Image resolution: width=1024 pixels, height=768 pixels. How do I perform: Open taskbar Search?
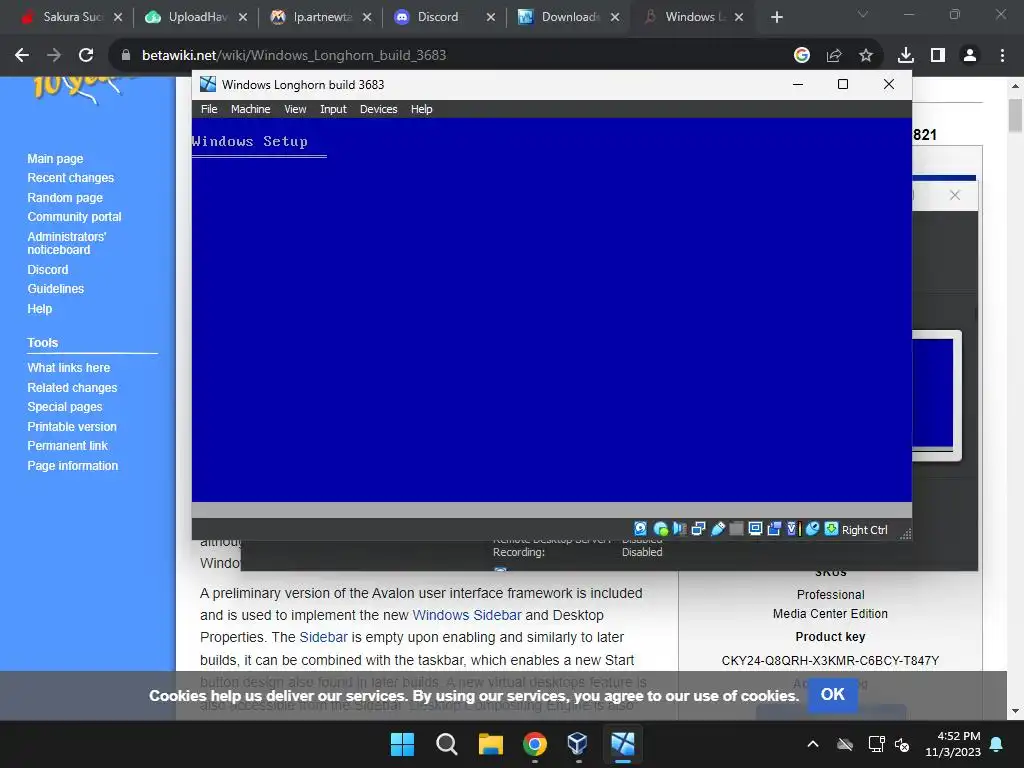447,744
